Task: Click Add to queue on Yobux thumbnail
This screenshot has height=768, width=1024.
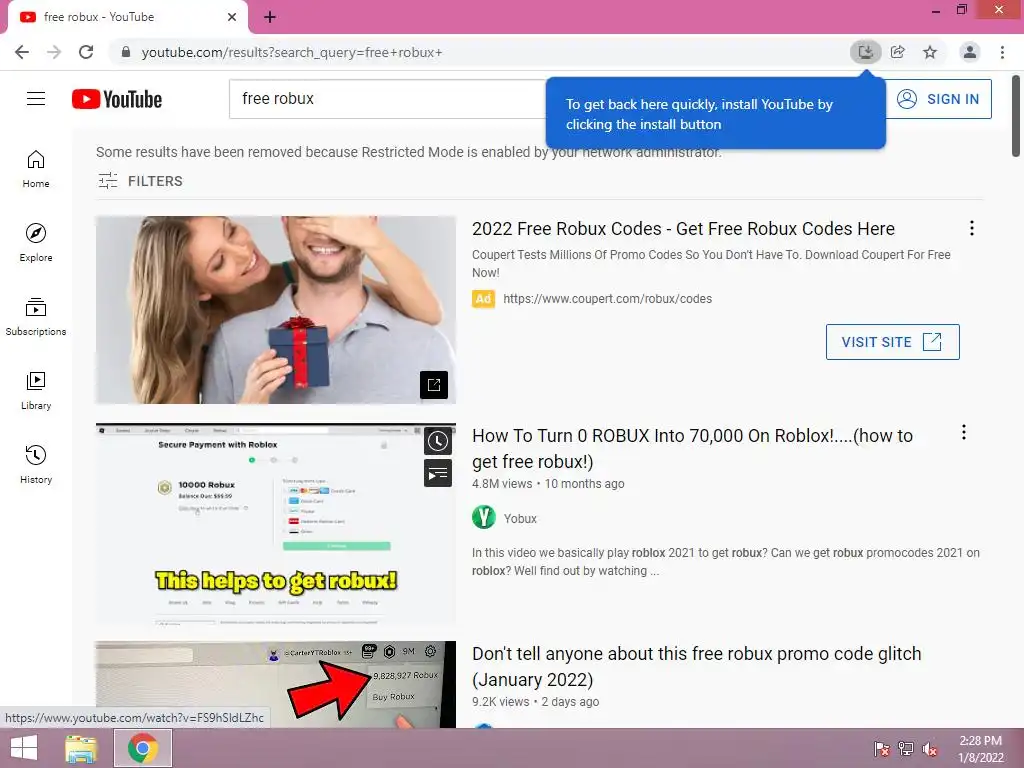Action: (x=438, y=473)
